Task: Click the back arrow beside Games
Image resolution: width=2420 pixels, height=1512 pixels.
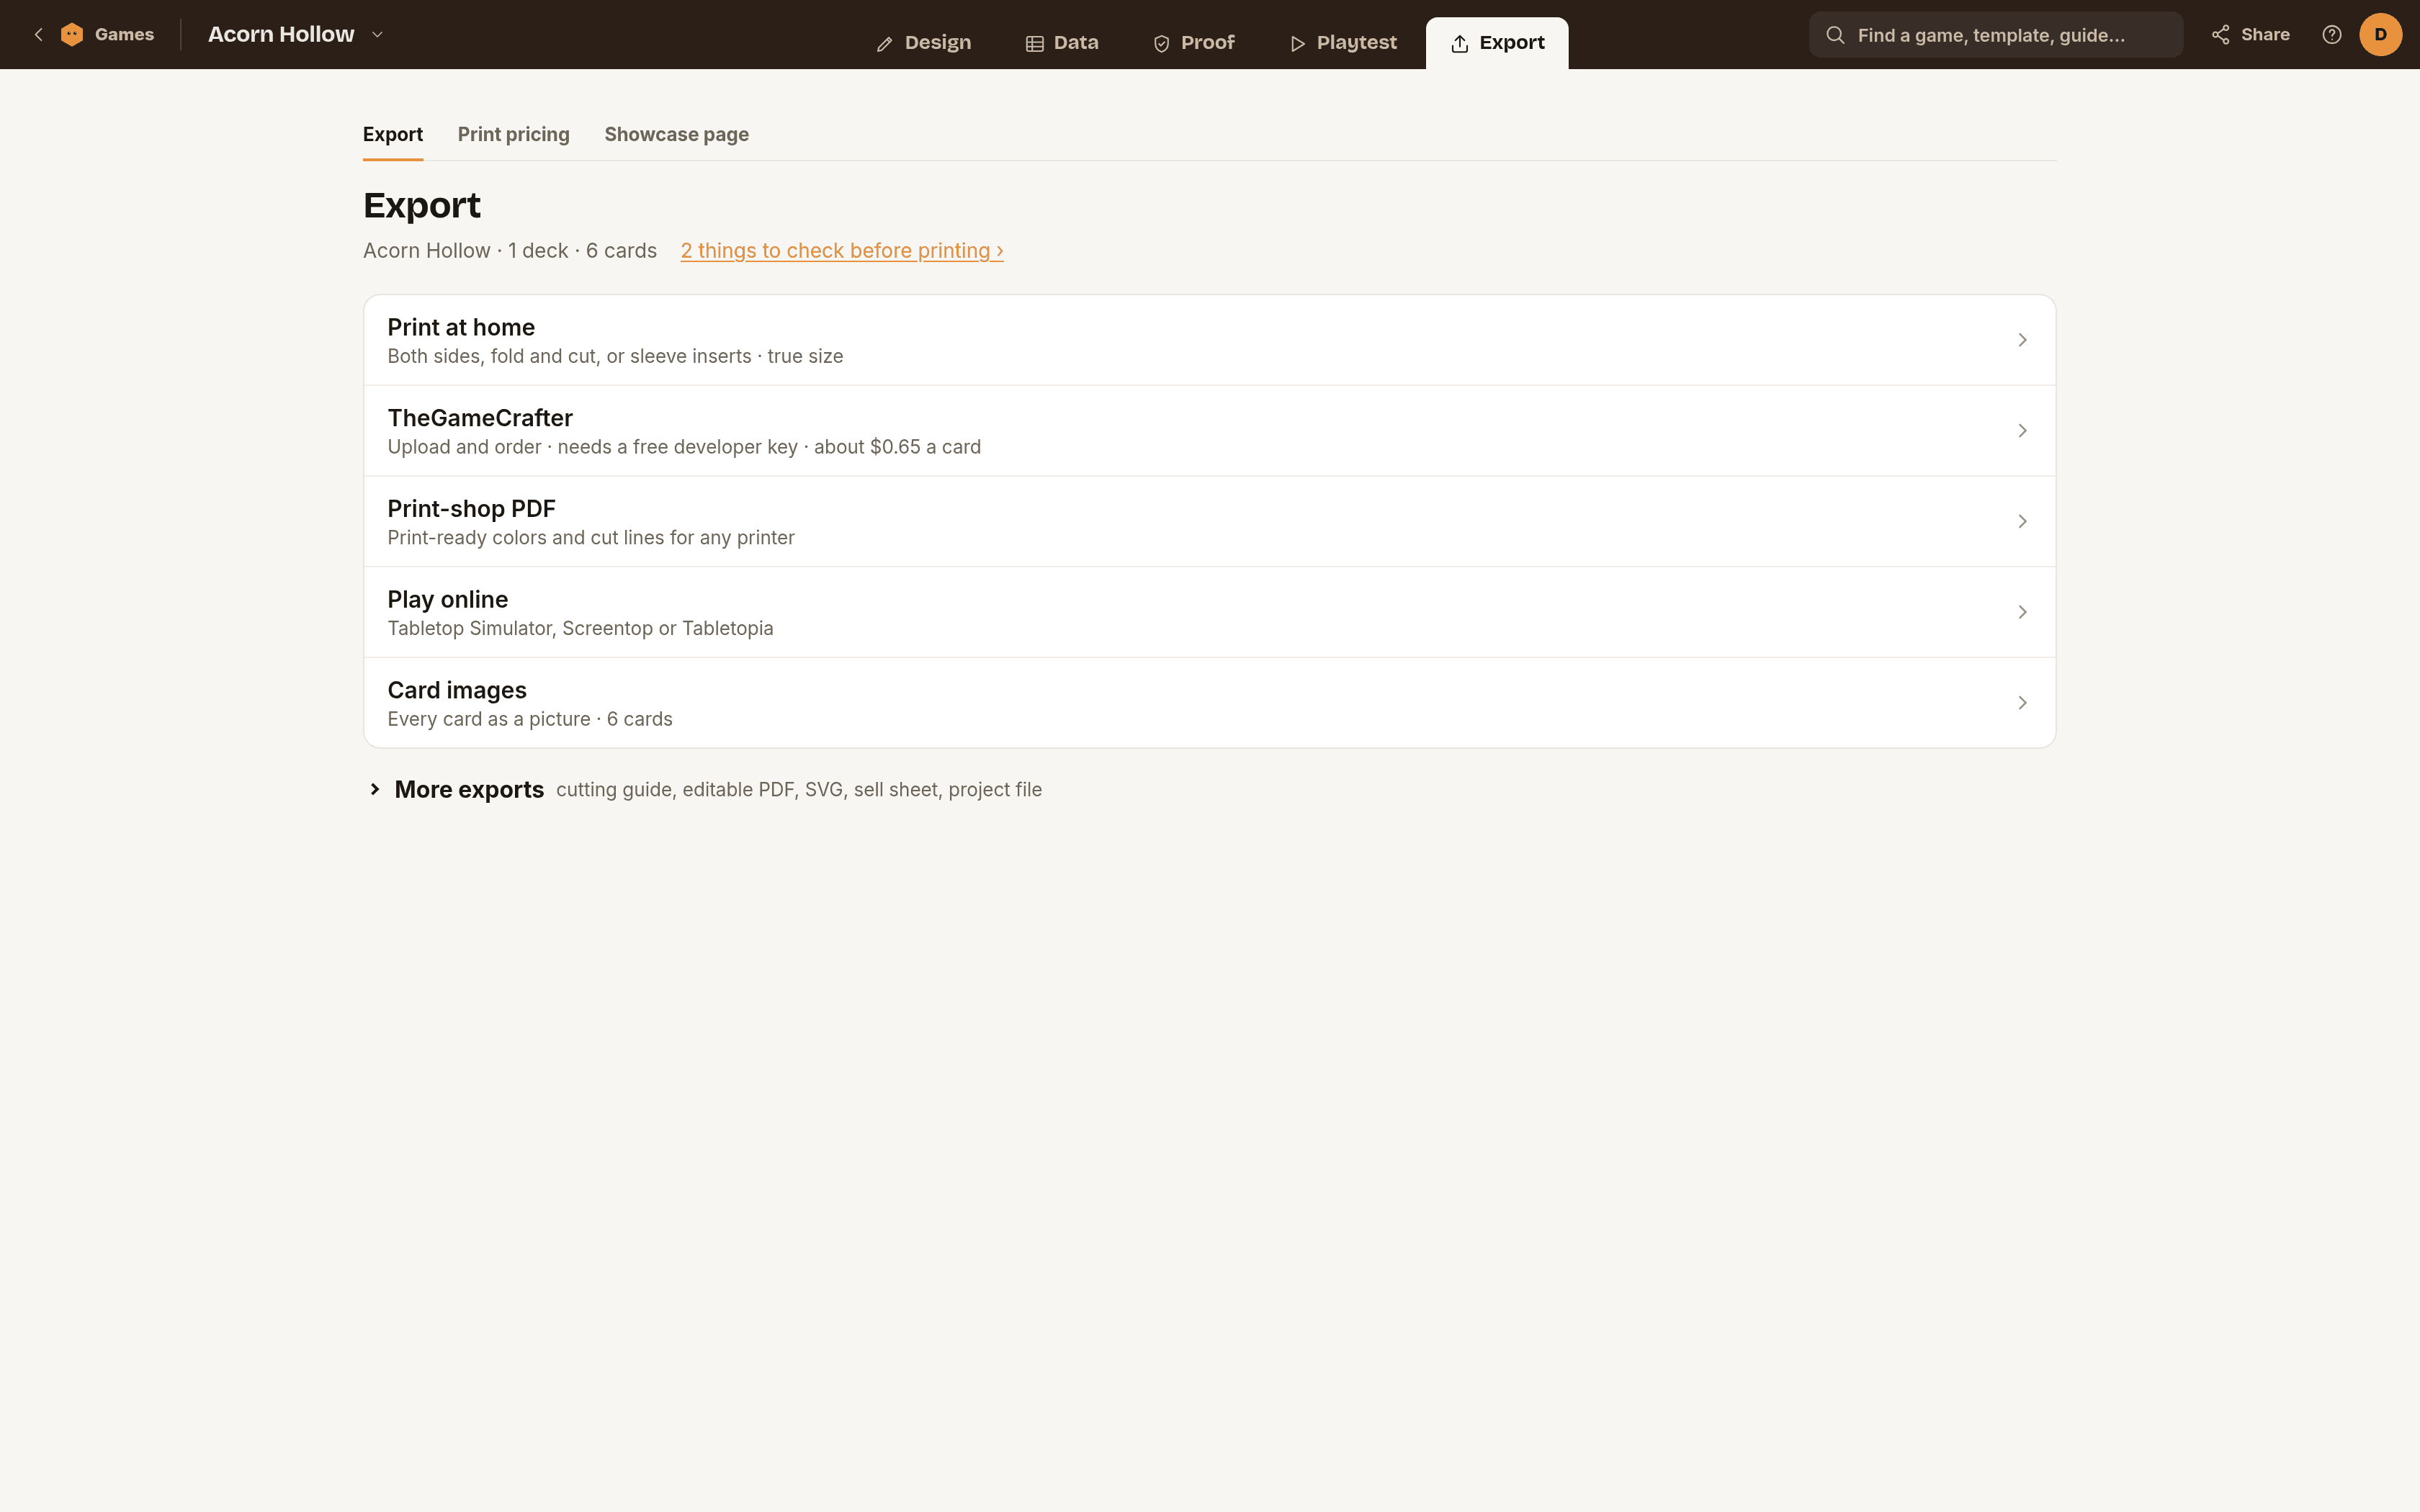Action: coord(38,35)
